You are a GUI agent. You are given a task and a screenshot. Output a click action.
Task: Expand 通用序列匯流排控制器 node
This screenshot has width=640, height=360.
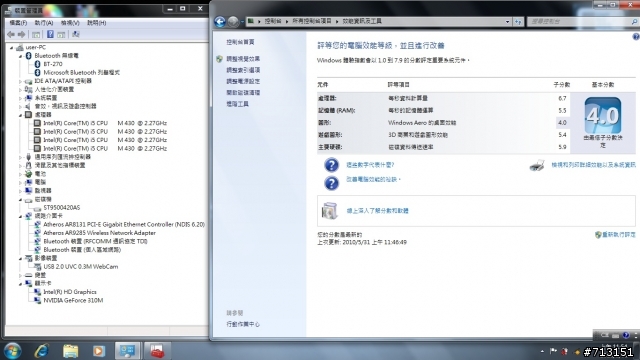(x=20, y=157)
